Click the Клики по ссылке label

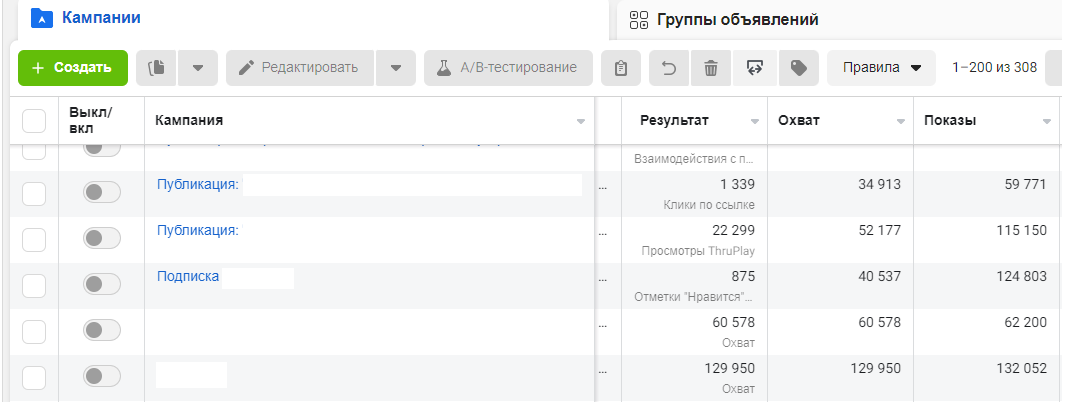coord(709,205)
